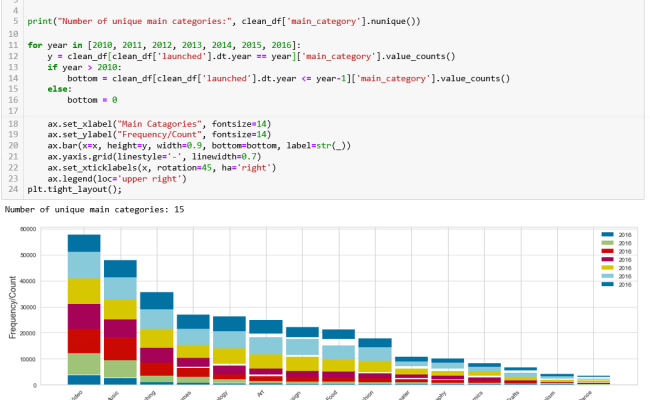Click the magenta segment of the tallest bar
The height and width of the screenshot is (400, 650).
tap(84, 317)
